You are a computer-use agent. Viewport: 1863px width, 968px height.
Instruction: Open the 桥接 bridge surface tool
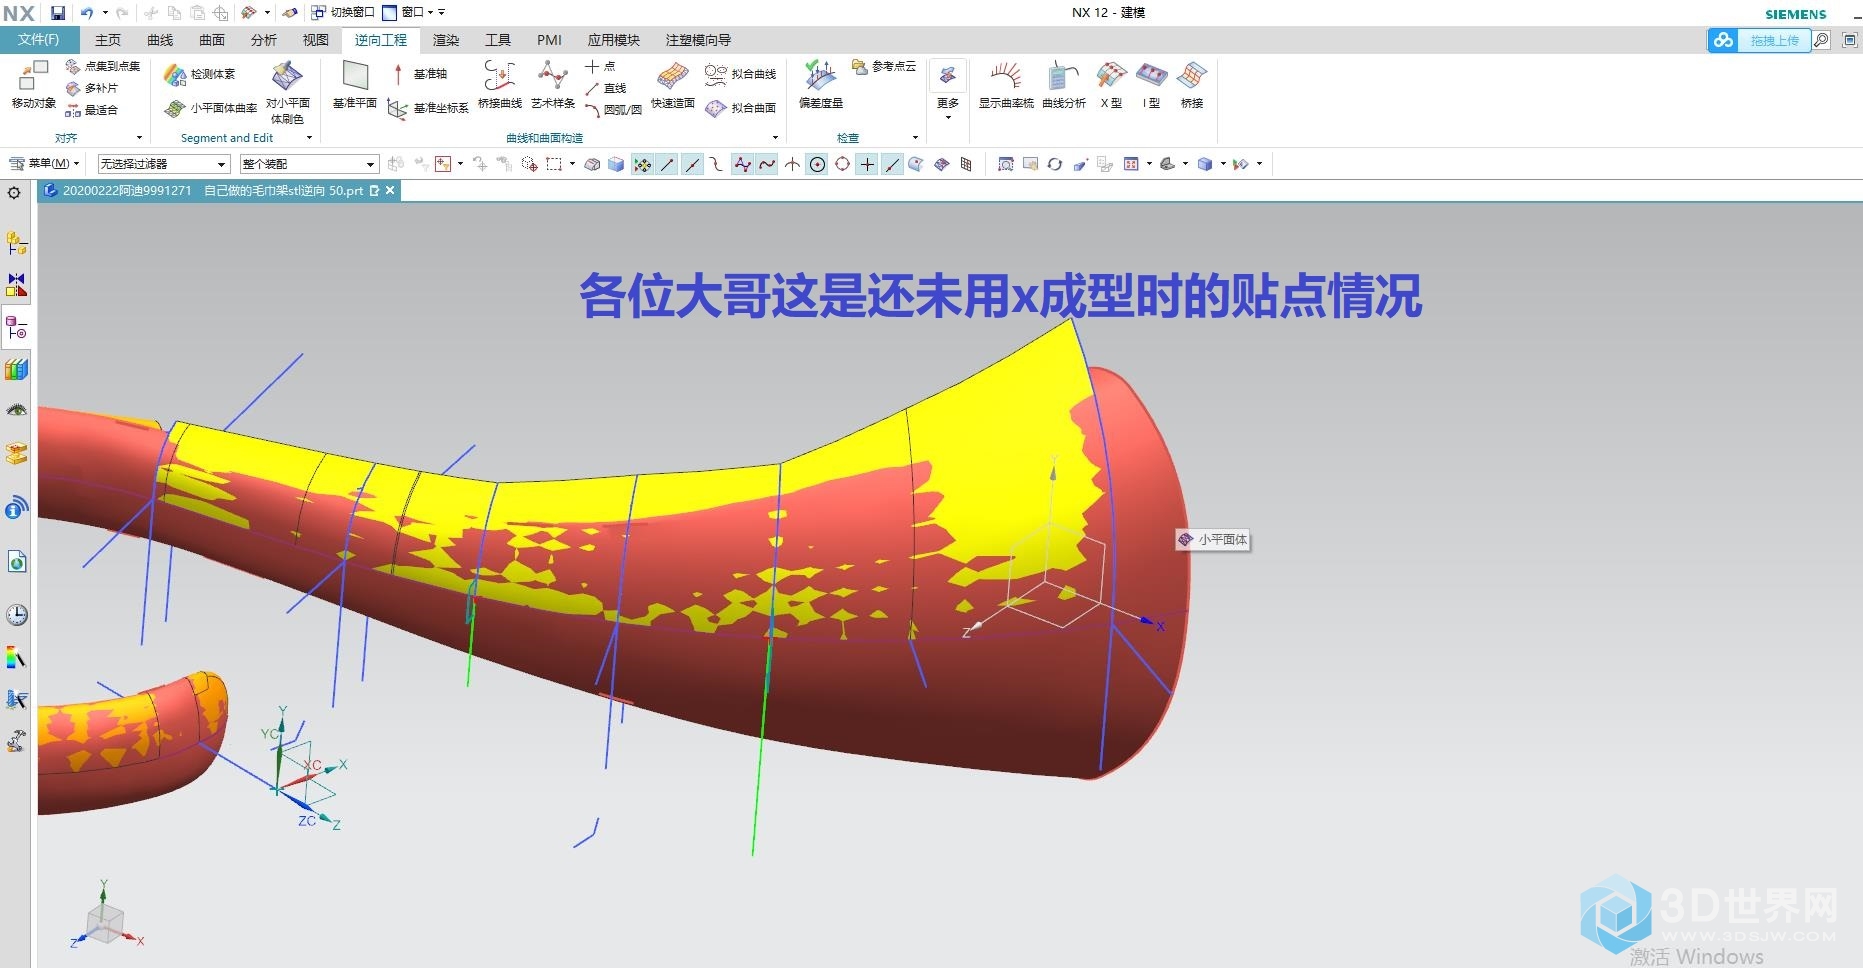pyautogui.click(x=1192, y=84)
